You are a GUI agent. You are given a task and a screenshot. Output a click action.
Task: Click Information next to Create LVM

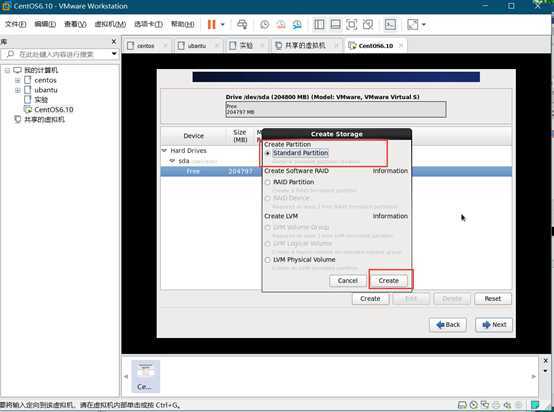coord(390,216)
